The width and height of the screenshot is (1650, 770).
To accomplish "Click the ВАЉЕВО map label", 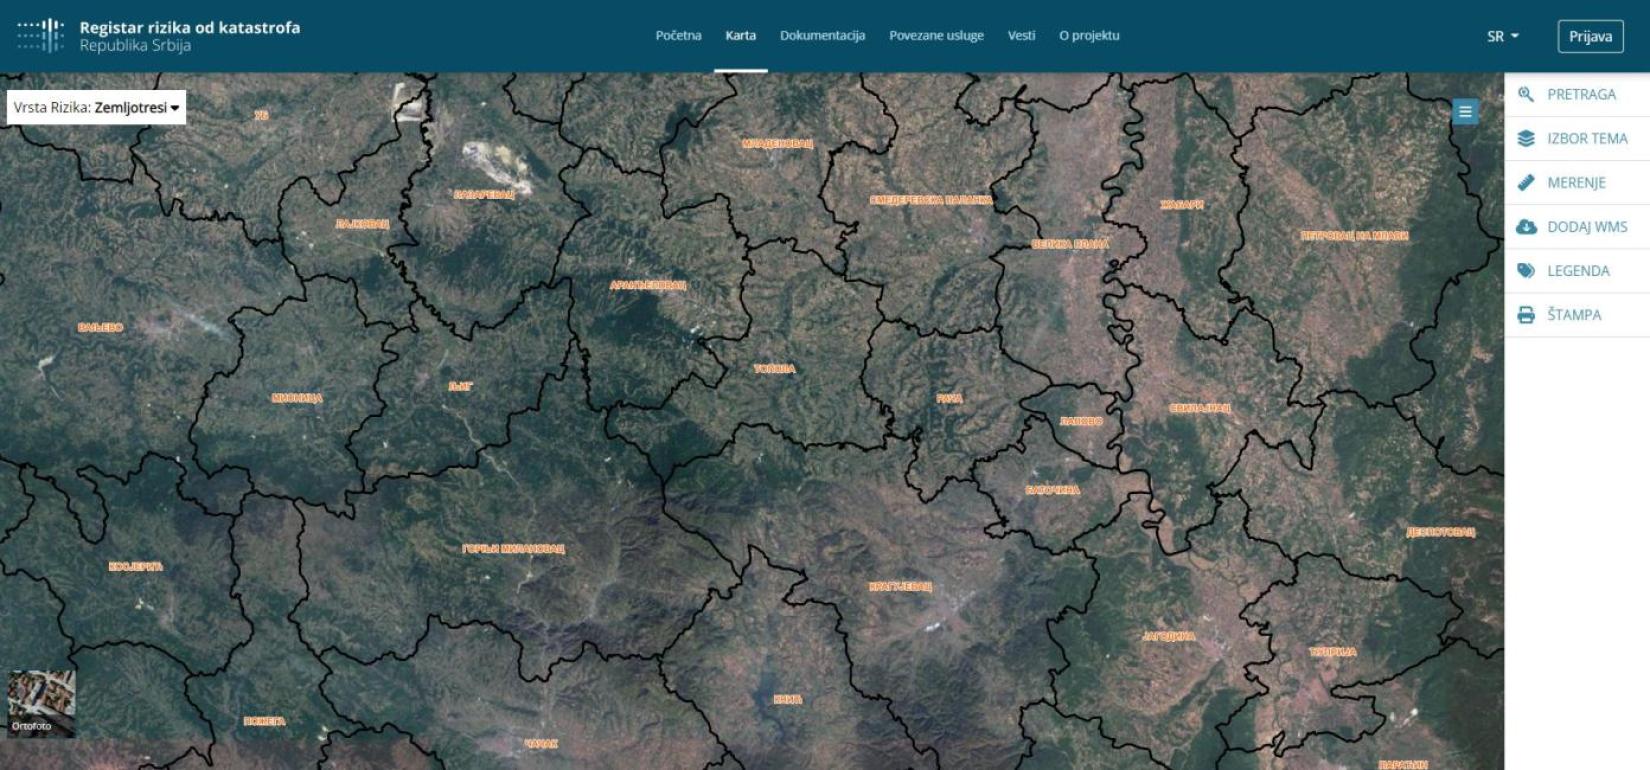I will coord(100,327).
